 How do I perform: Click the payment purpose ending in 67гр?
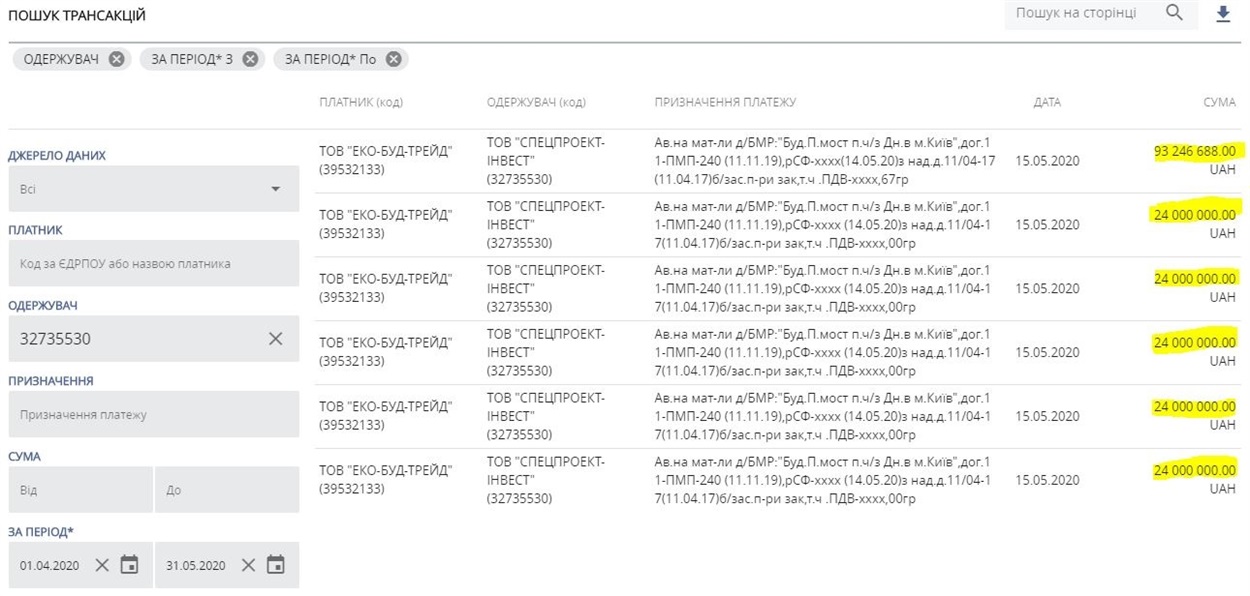(825, 161)
